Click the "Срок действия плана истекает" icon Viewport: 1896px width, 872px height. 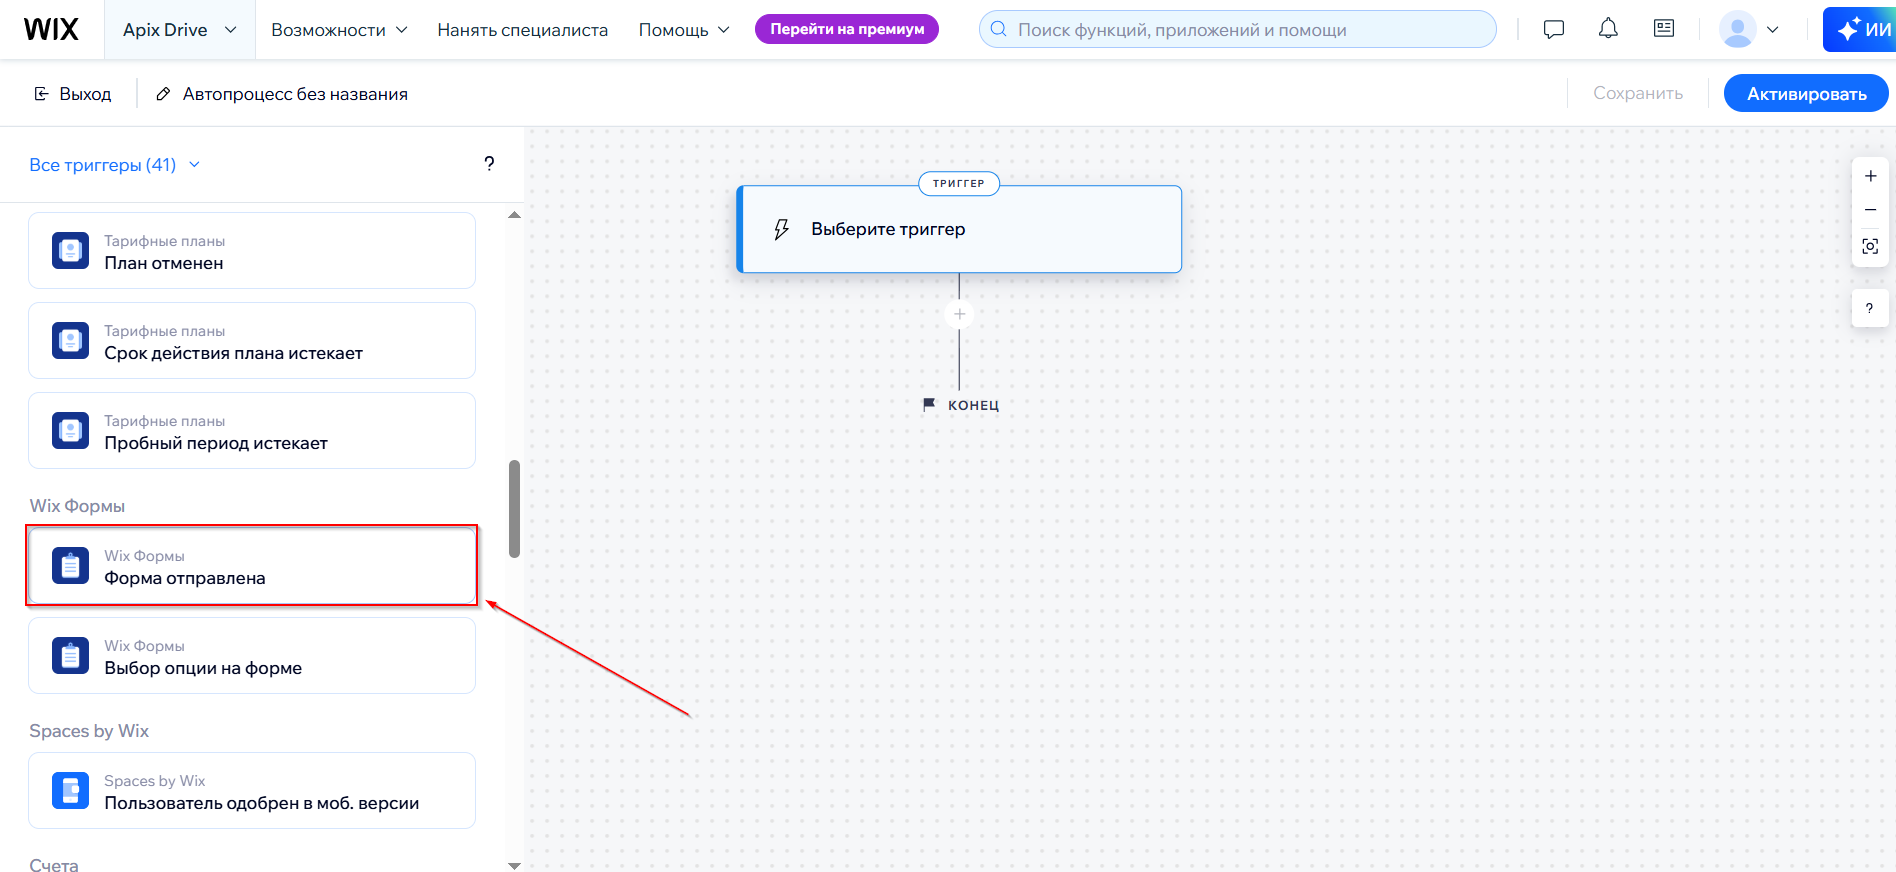pos(70,340)
